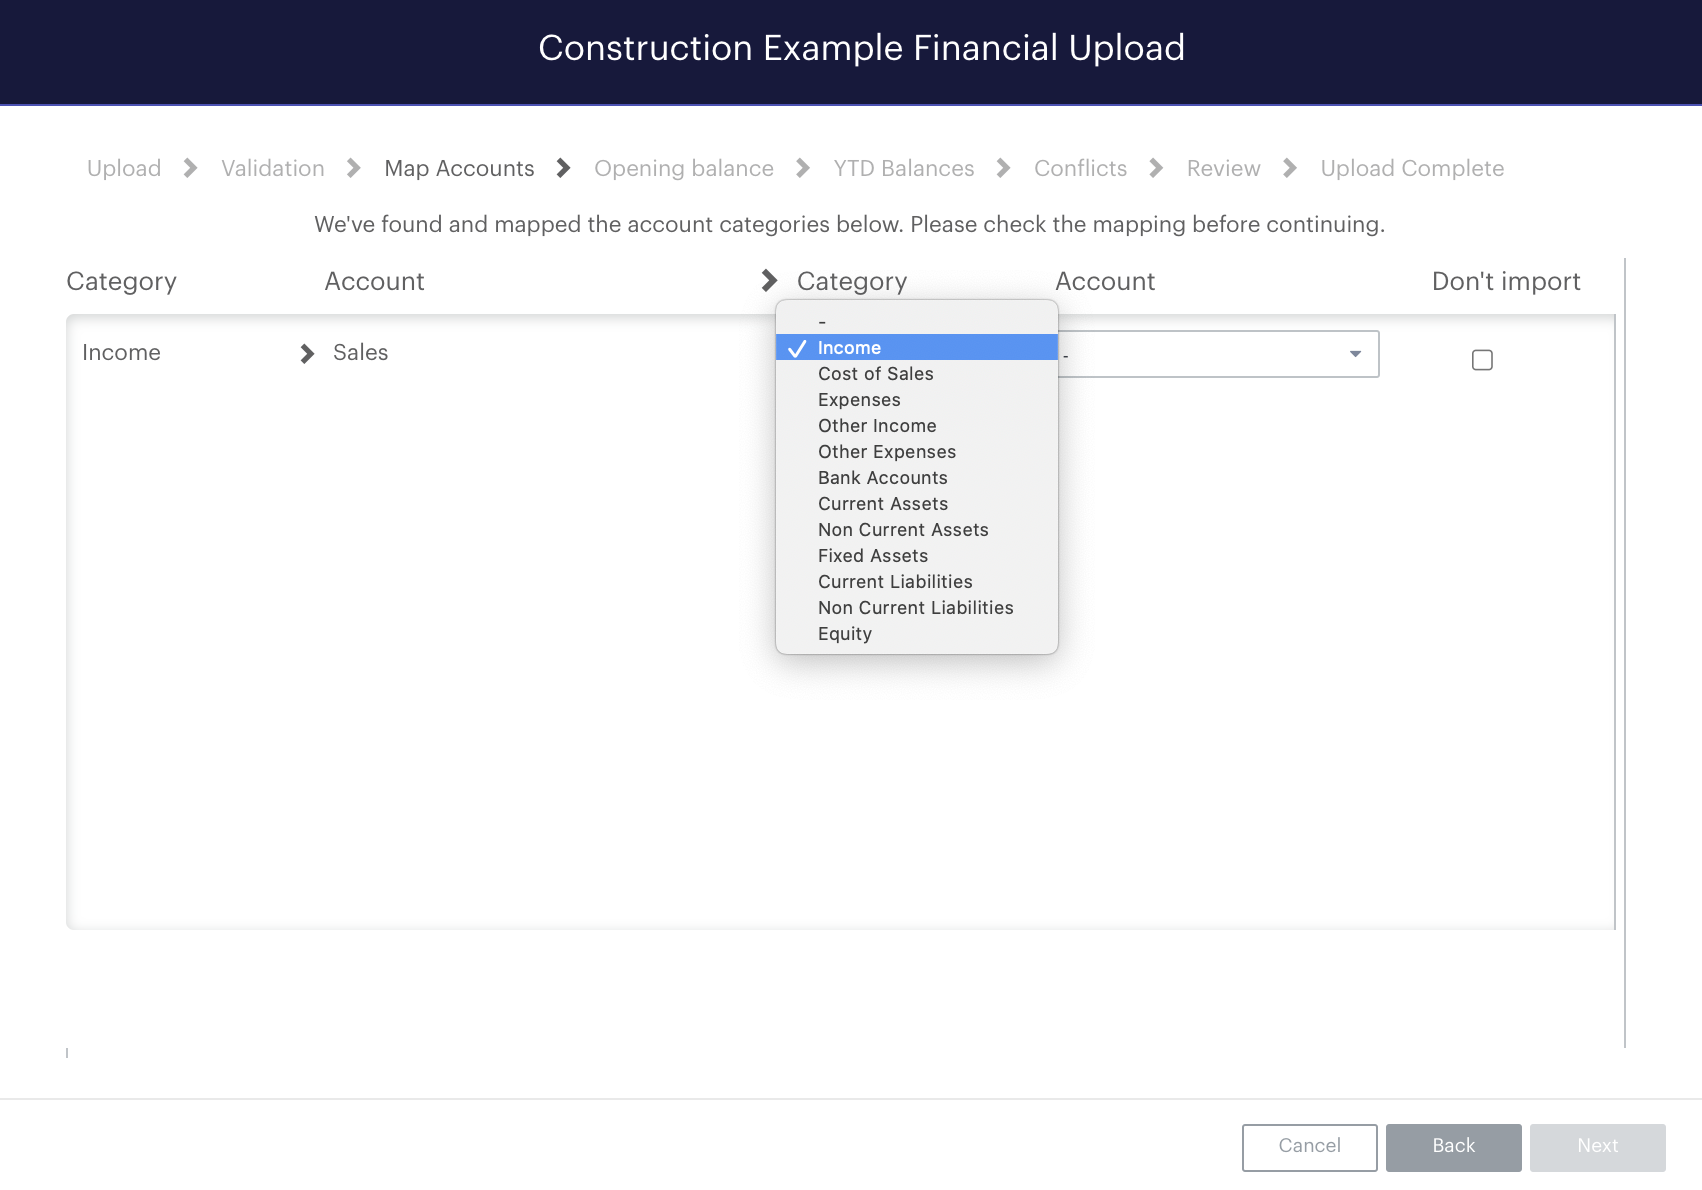Click the Account selection field
The image size is (1702, 1190).
tap(1218, 354)
